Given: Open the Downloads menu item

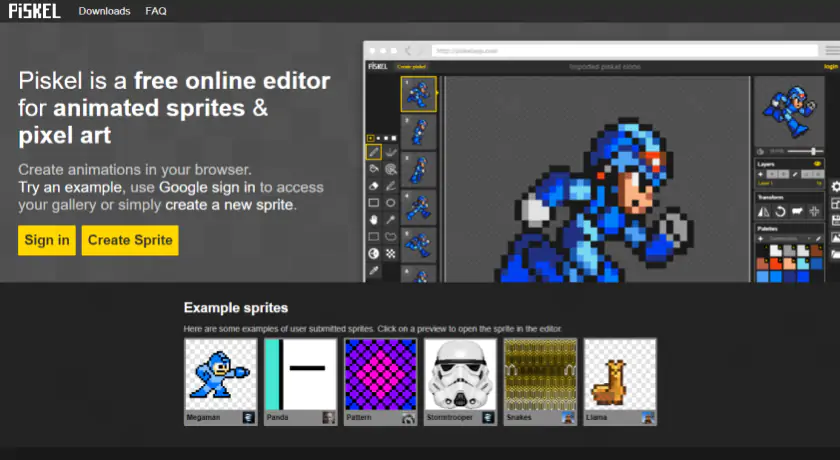Looking at the screenshot, I should click(x=104, y=11).
